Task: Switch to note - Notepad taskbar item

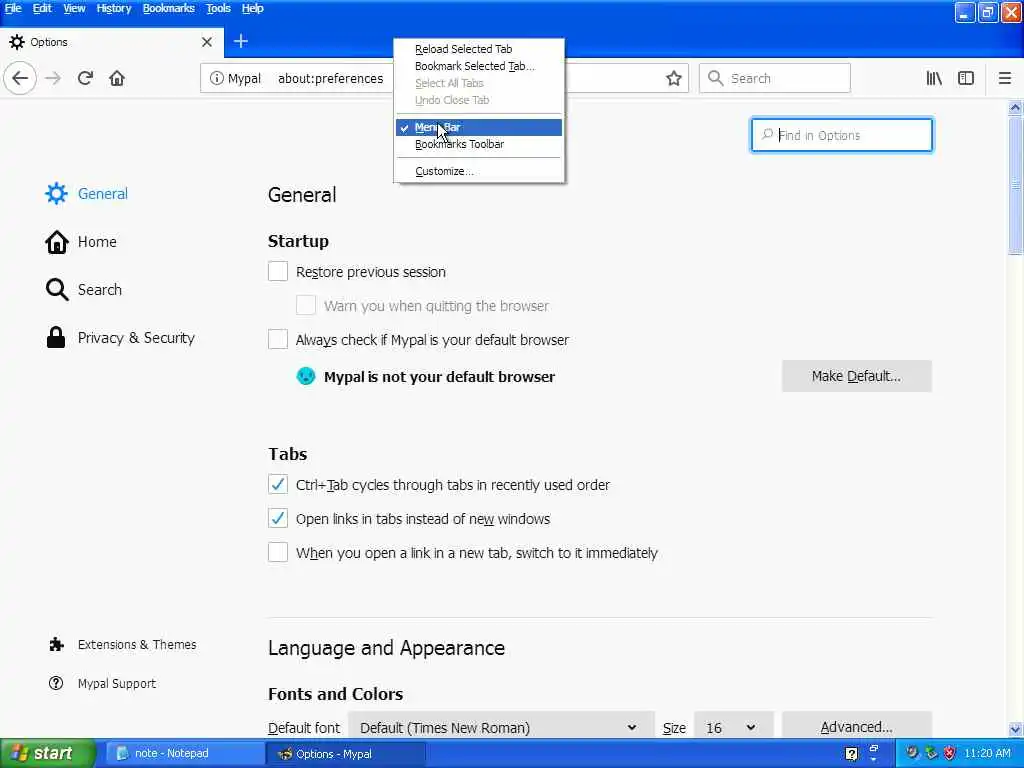Action: (x=185, y=754)
